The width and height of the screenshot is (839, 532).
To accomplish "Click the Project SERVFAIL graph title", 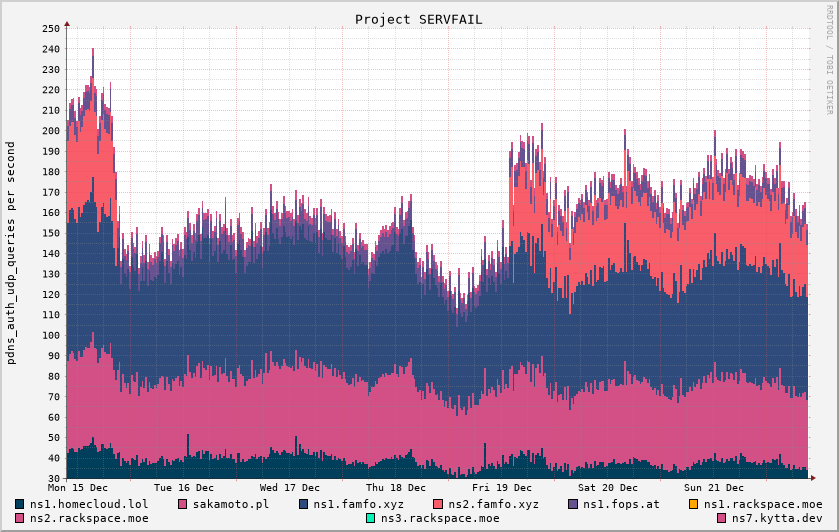I will [418, 19].
